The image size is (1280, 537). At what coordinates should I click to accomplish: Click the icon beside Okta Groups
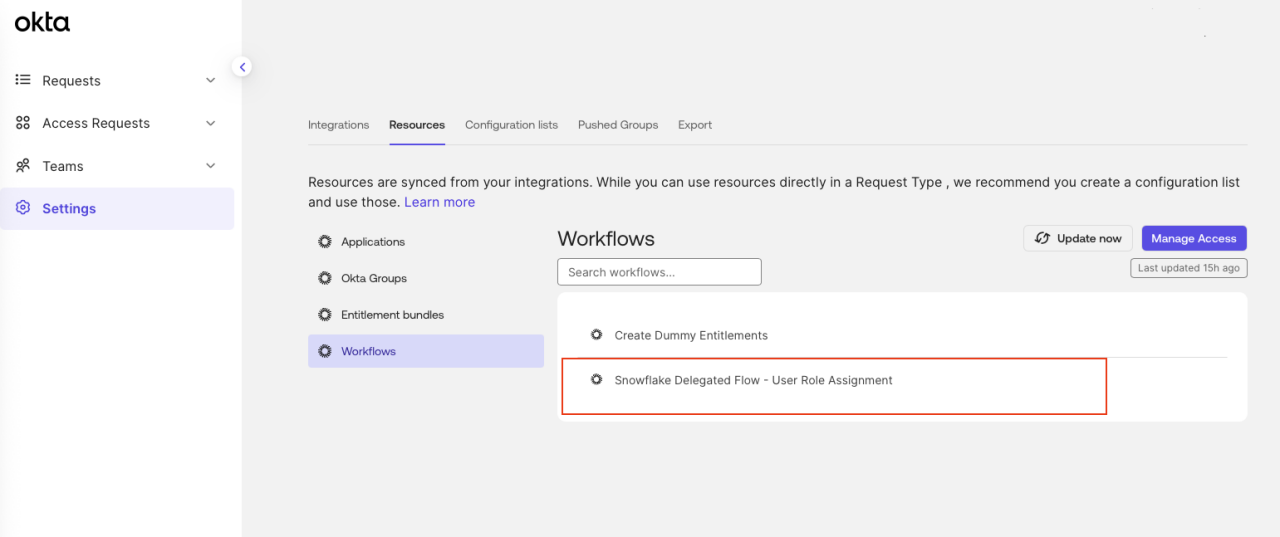tap(324, 278)
